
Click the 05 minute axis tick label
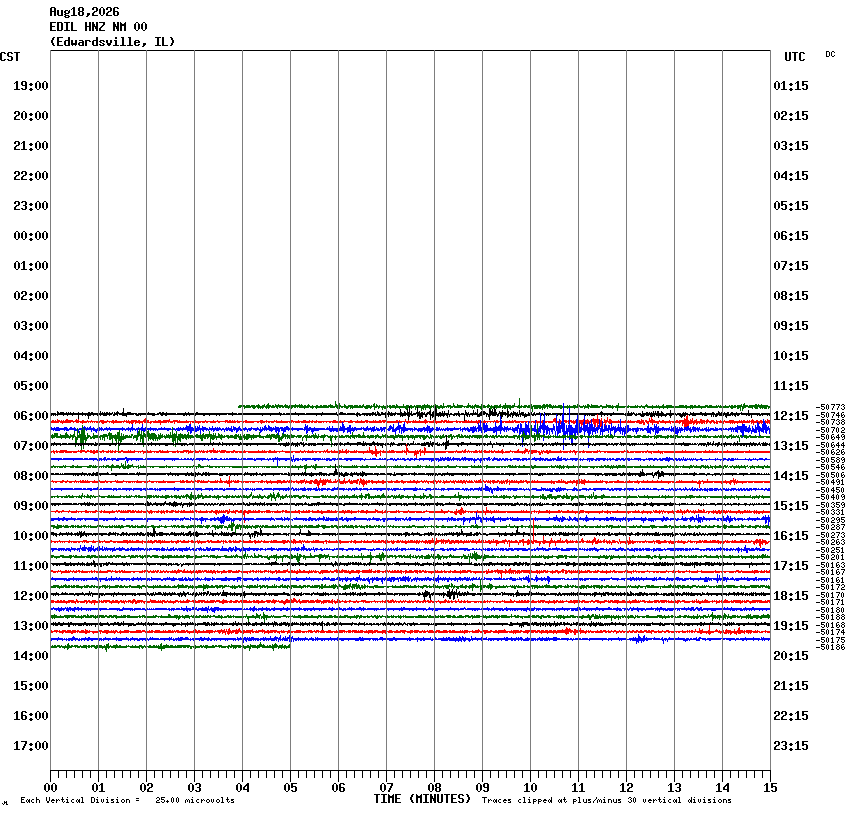coord(291,788)
